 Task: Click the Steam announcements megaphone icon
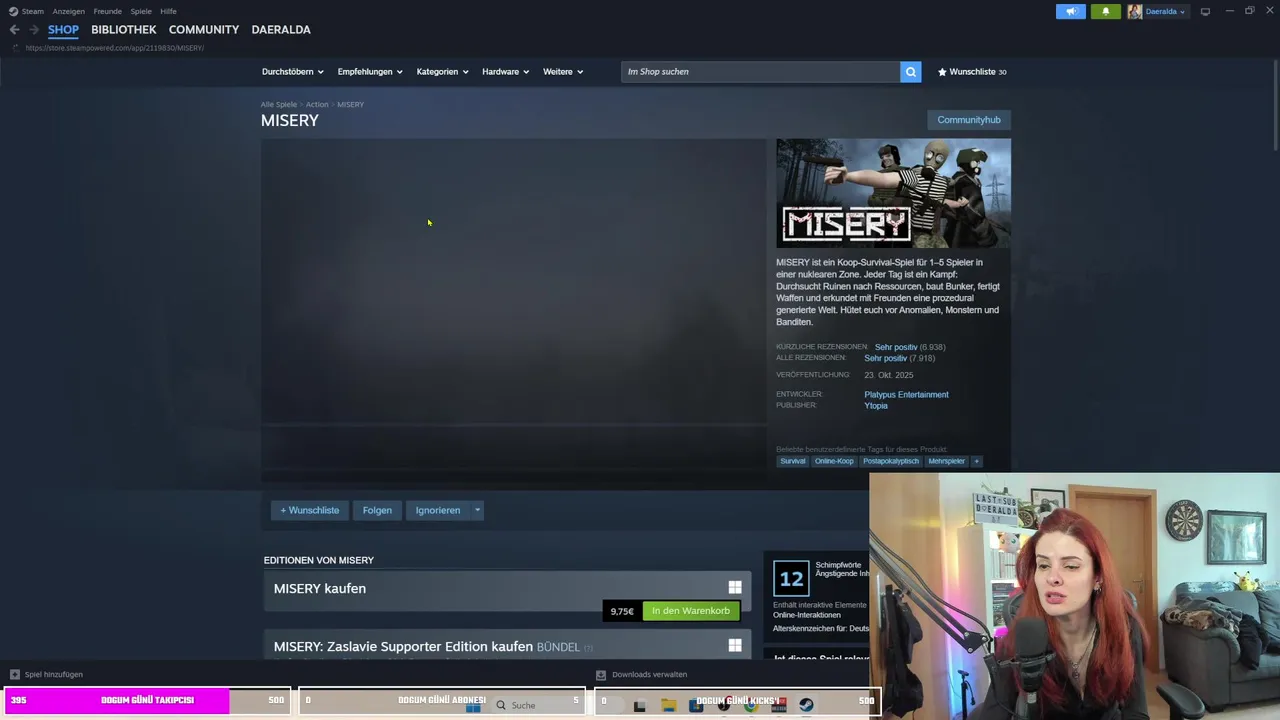[x=1070, y=12]
